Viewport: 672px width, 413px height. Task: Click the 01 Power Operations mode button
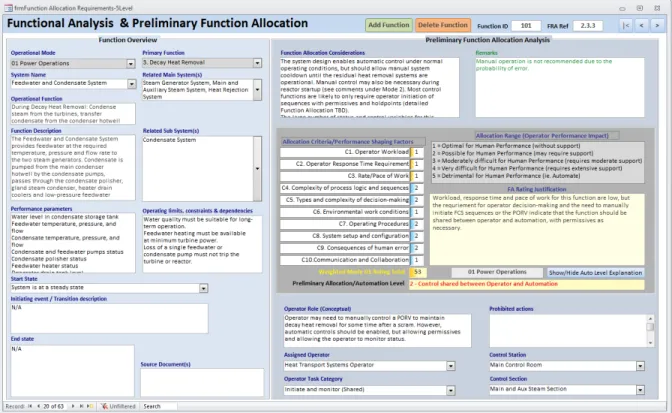(497, 272)
